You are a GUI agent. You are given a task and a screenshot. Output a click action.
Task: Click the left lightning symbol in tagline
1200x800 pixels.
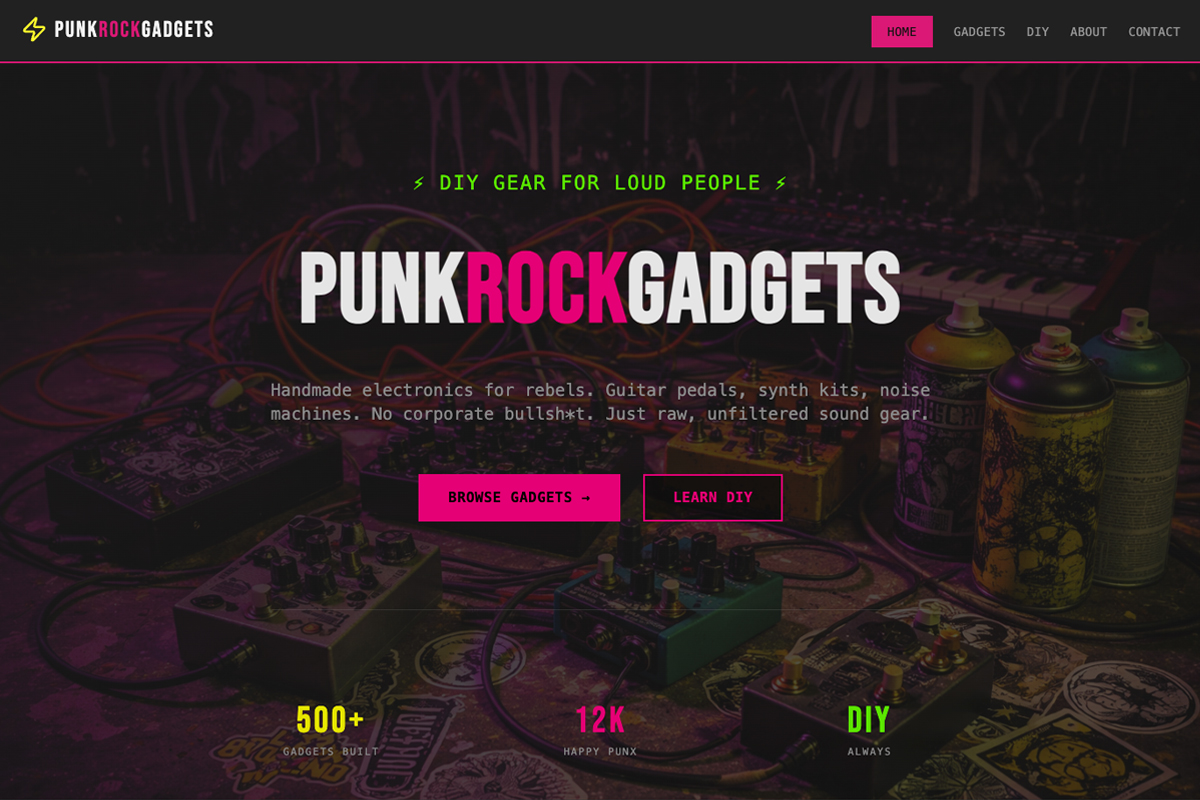click(x=419, y=183)
